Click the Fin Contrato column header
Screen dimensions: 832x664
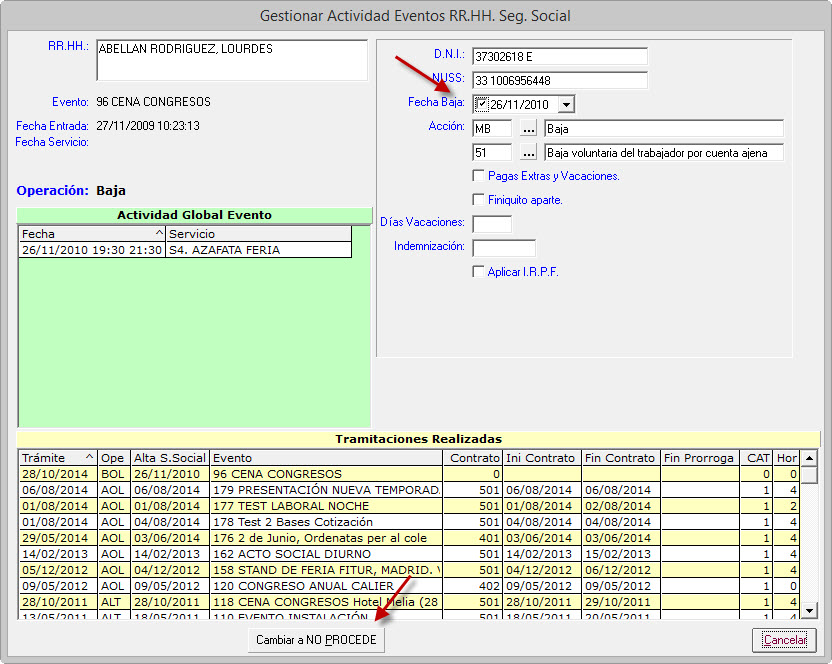point(620,458)
